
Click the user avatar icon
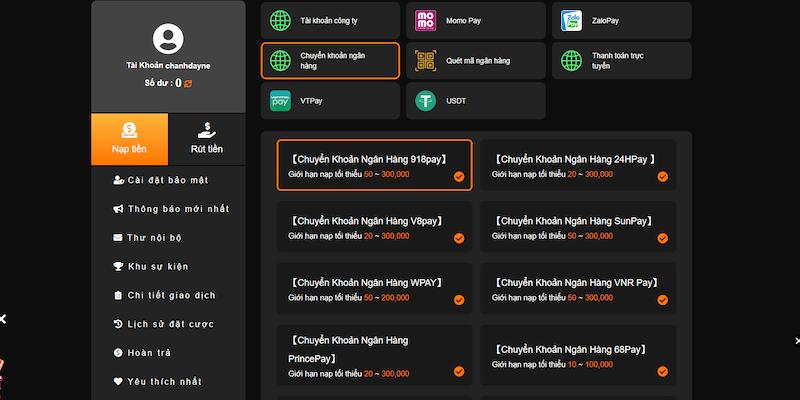(x=168, y=39)
